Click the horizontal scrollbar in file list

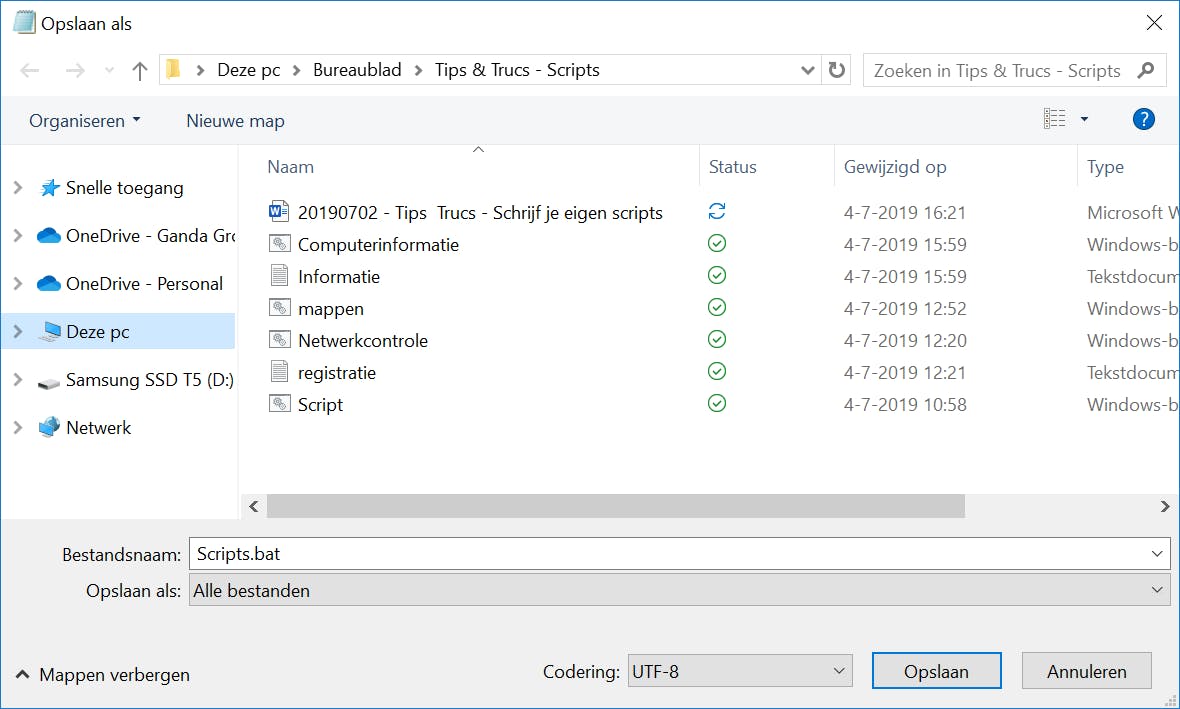(615, 507)
